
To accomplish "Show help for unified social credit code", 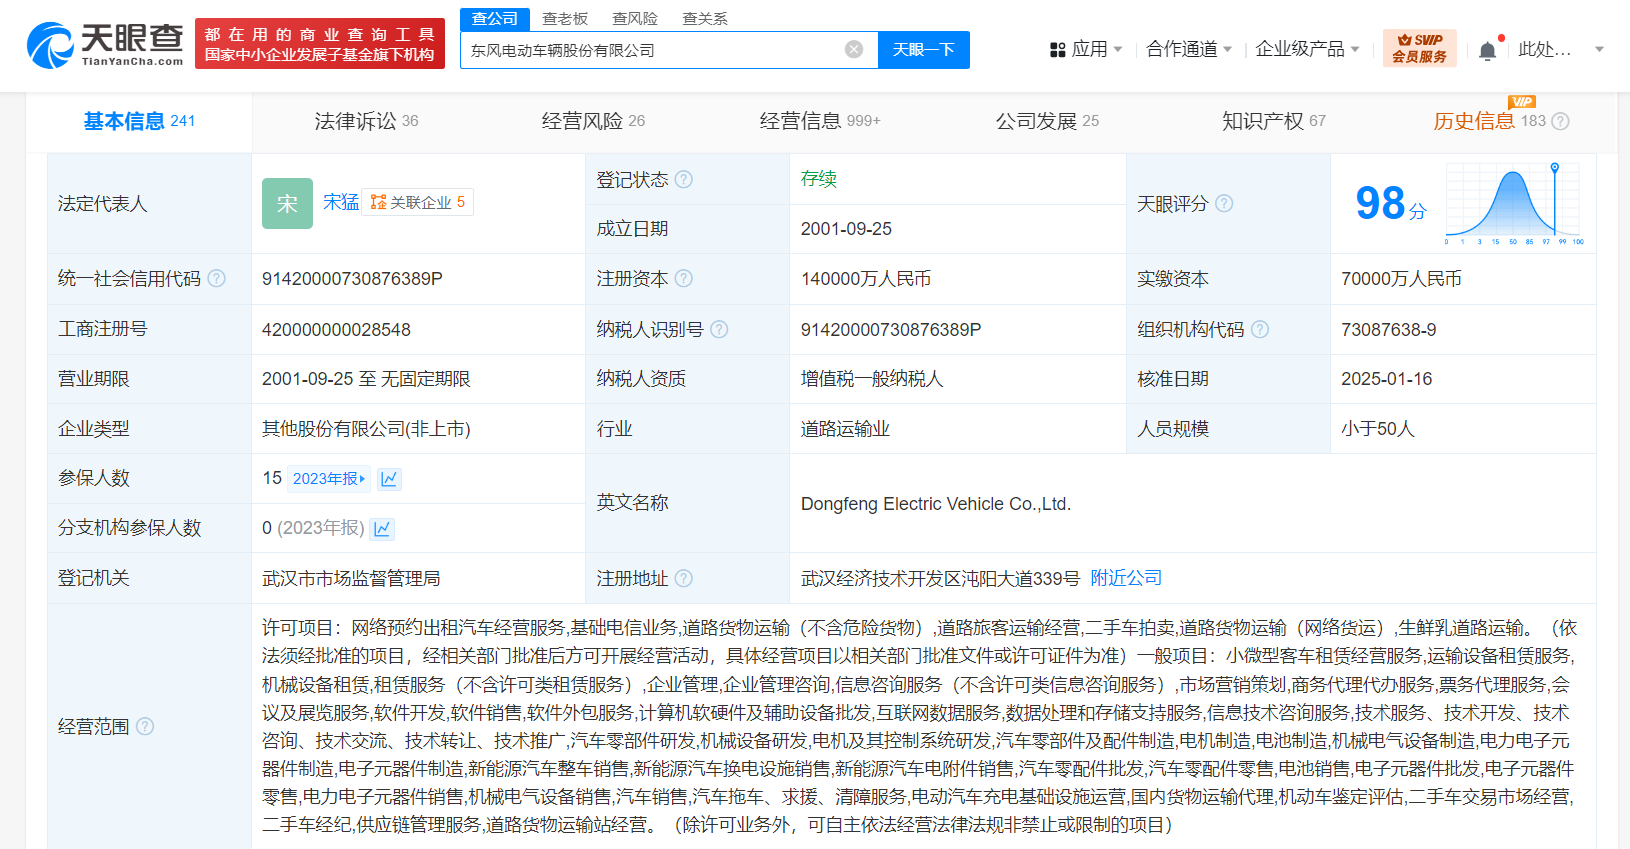I will [216, 279].
